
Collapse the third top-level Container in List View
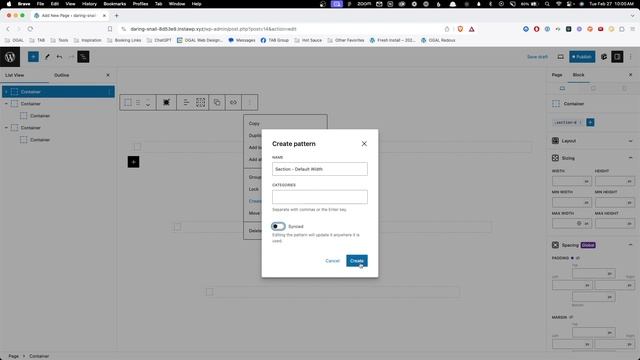click(x=6, y=128)
